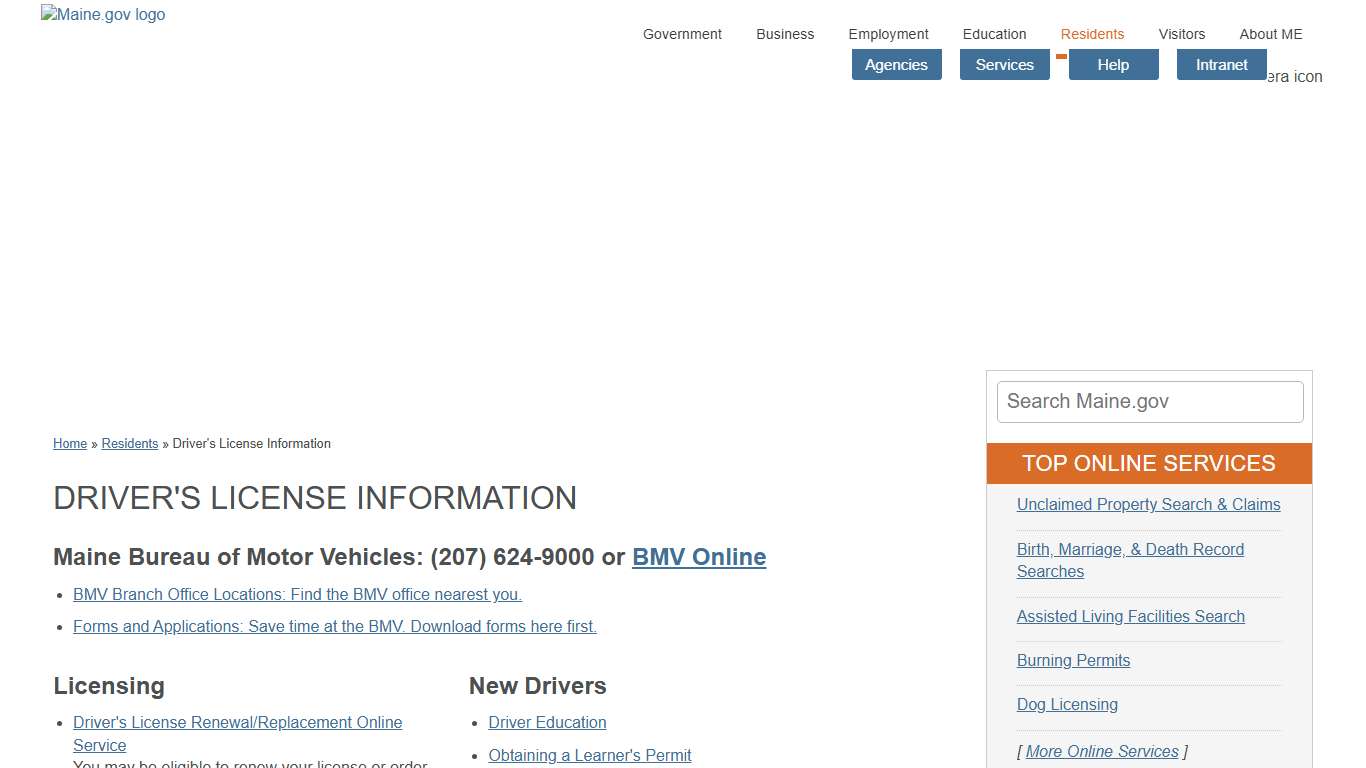Click the Home breadcrumb link
1366x768 pixels.
click(x=69, y=443)
